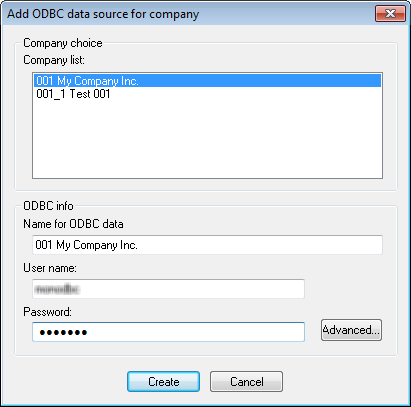Viewport: 411px width, 407px height.
Task: Click the 001 My Company Inc. text in name field
Action: 86,245
